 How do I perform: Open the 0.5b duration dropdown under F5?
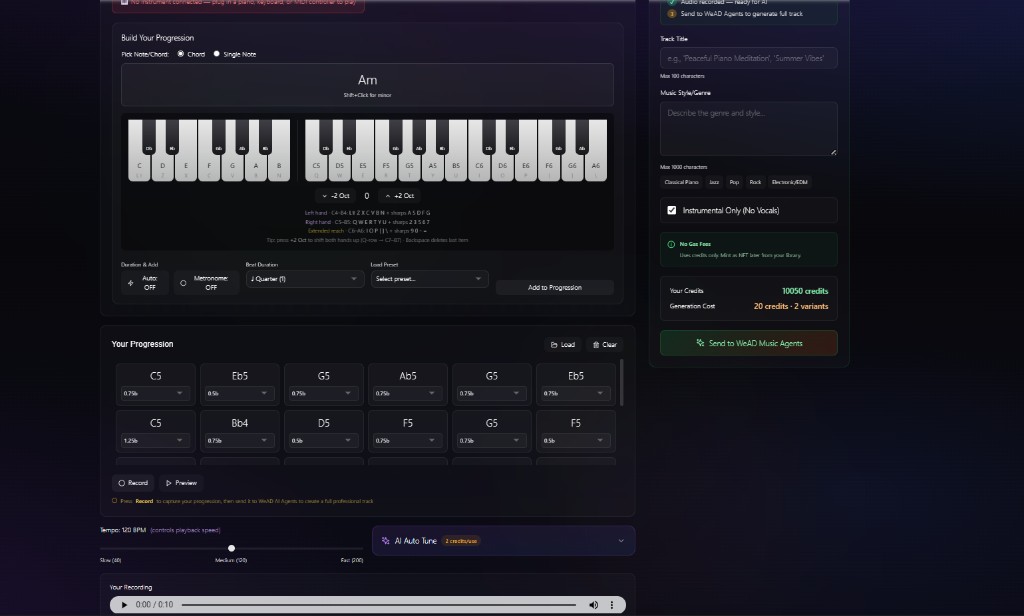coord(575,440)
